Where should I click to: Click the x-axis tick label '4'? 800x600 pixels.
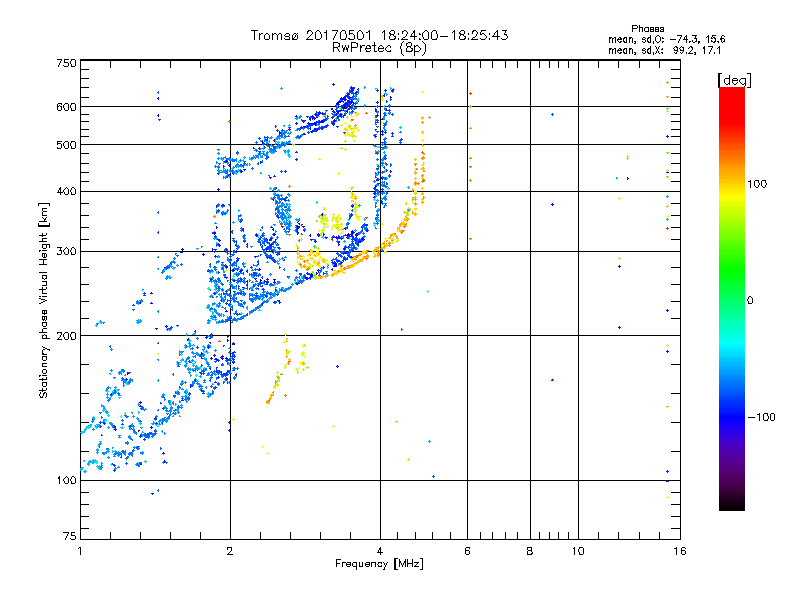point(380,551)
